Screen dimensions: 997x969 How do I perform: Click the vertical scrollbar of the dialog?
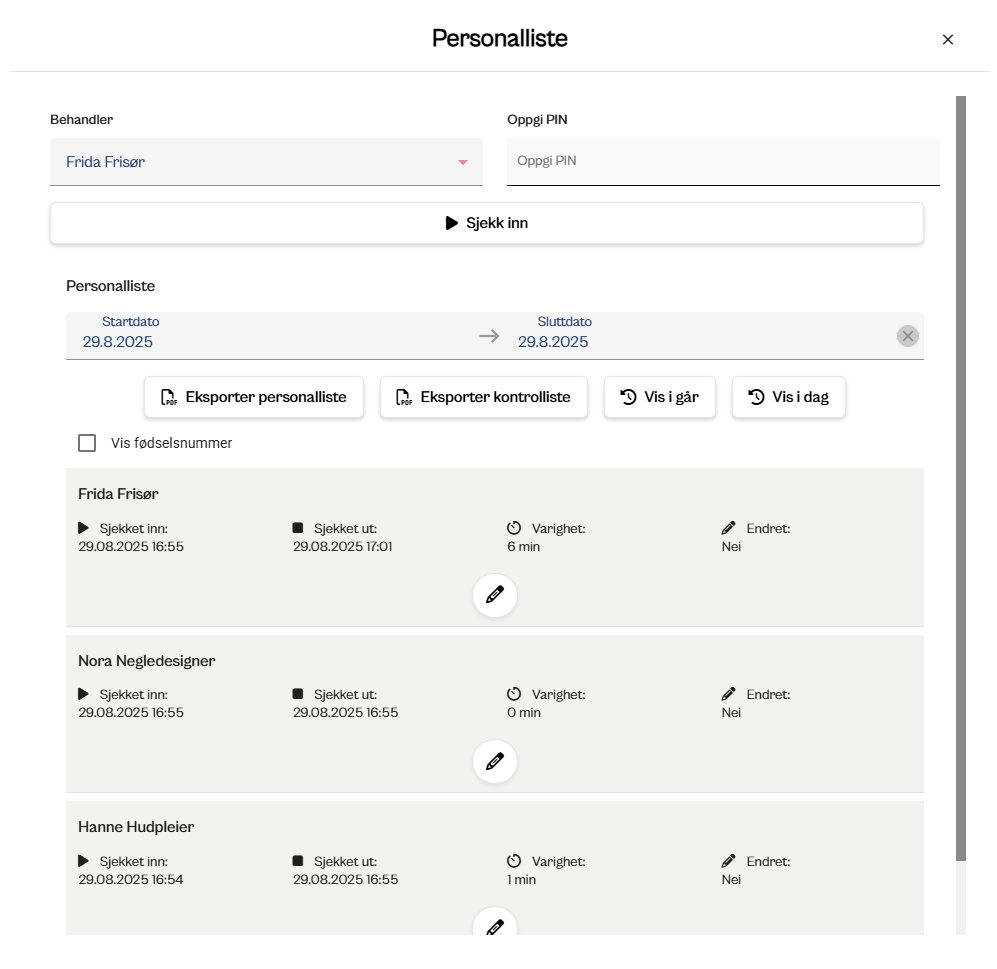961,478
